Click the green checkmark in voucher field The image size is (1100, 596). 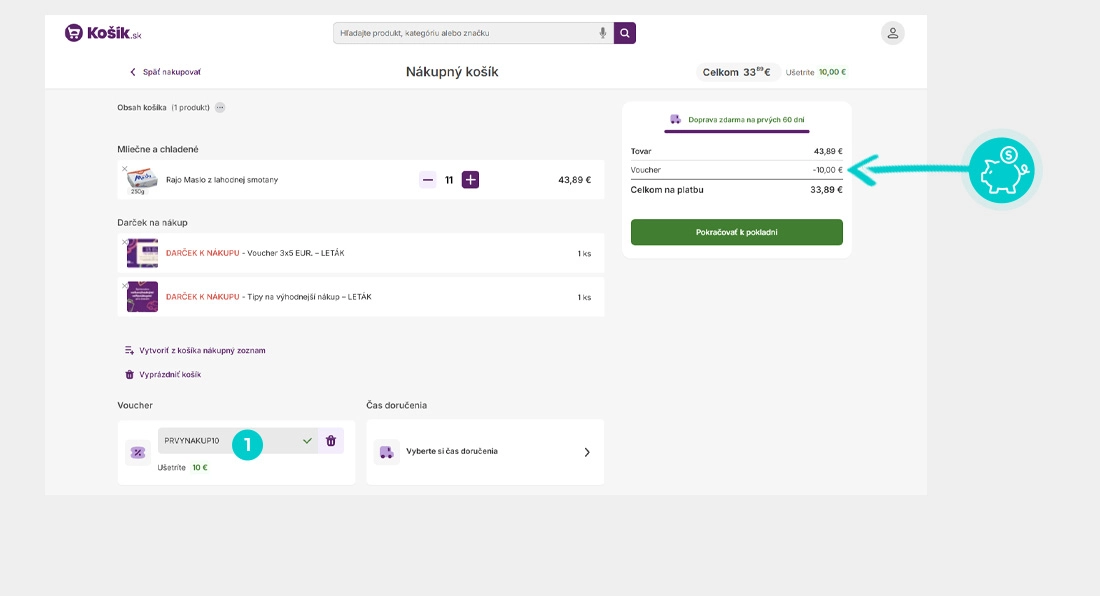307,441
